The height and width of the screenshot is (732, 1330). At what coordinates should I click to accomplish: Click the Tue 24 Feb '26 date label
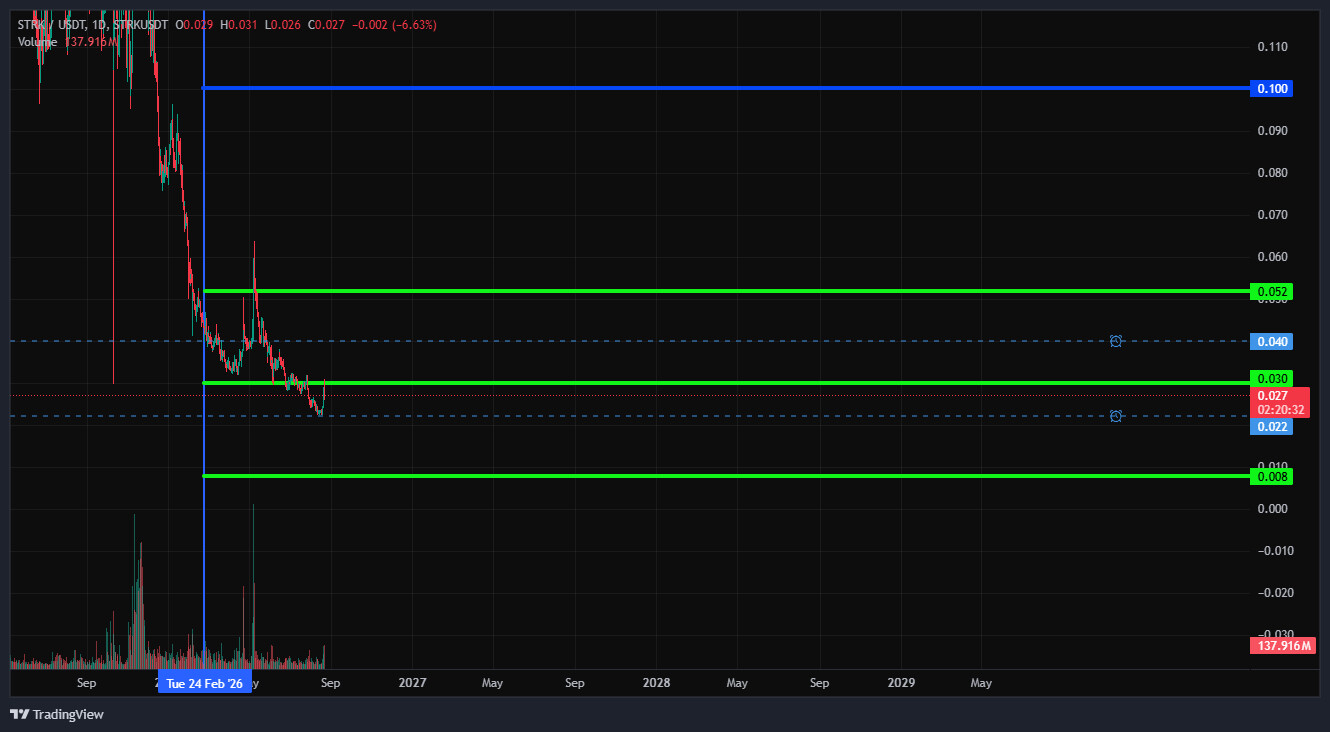point(205,684)
